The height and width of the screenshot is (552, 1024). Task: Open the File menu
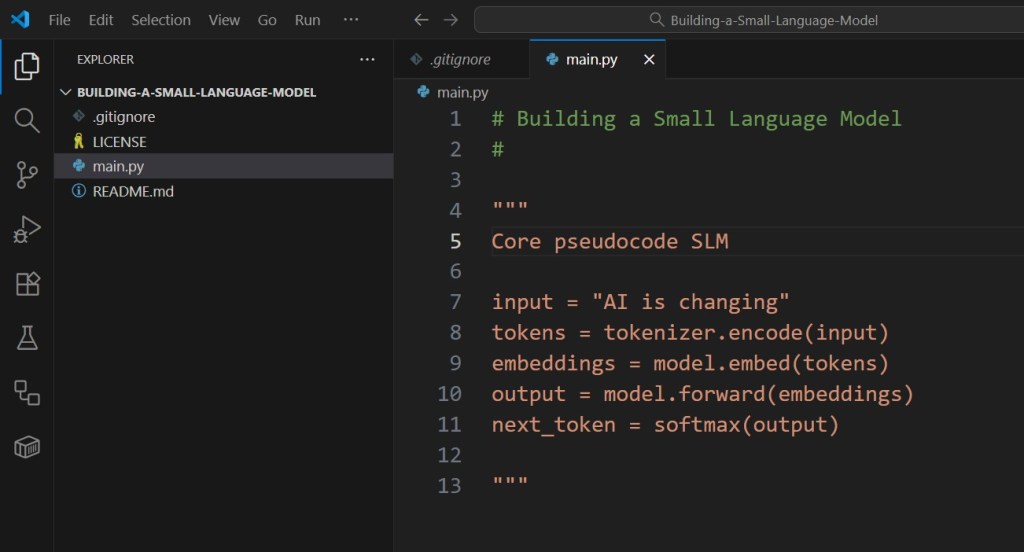59,20
